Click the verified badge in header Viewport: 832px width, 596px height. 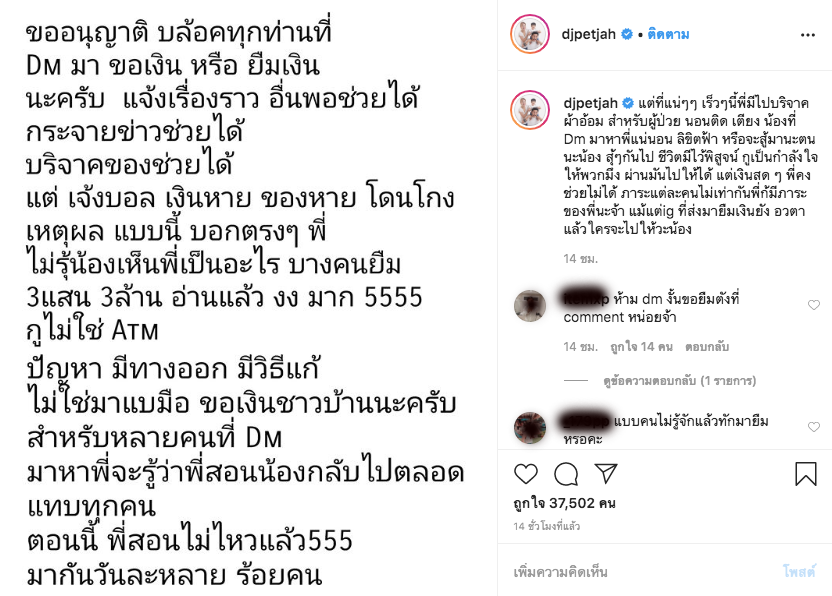pos(627,34)
